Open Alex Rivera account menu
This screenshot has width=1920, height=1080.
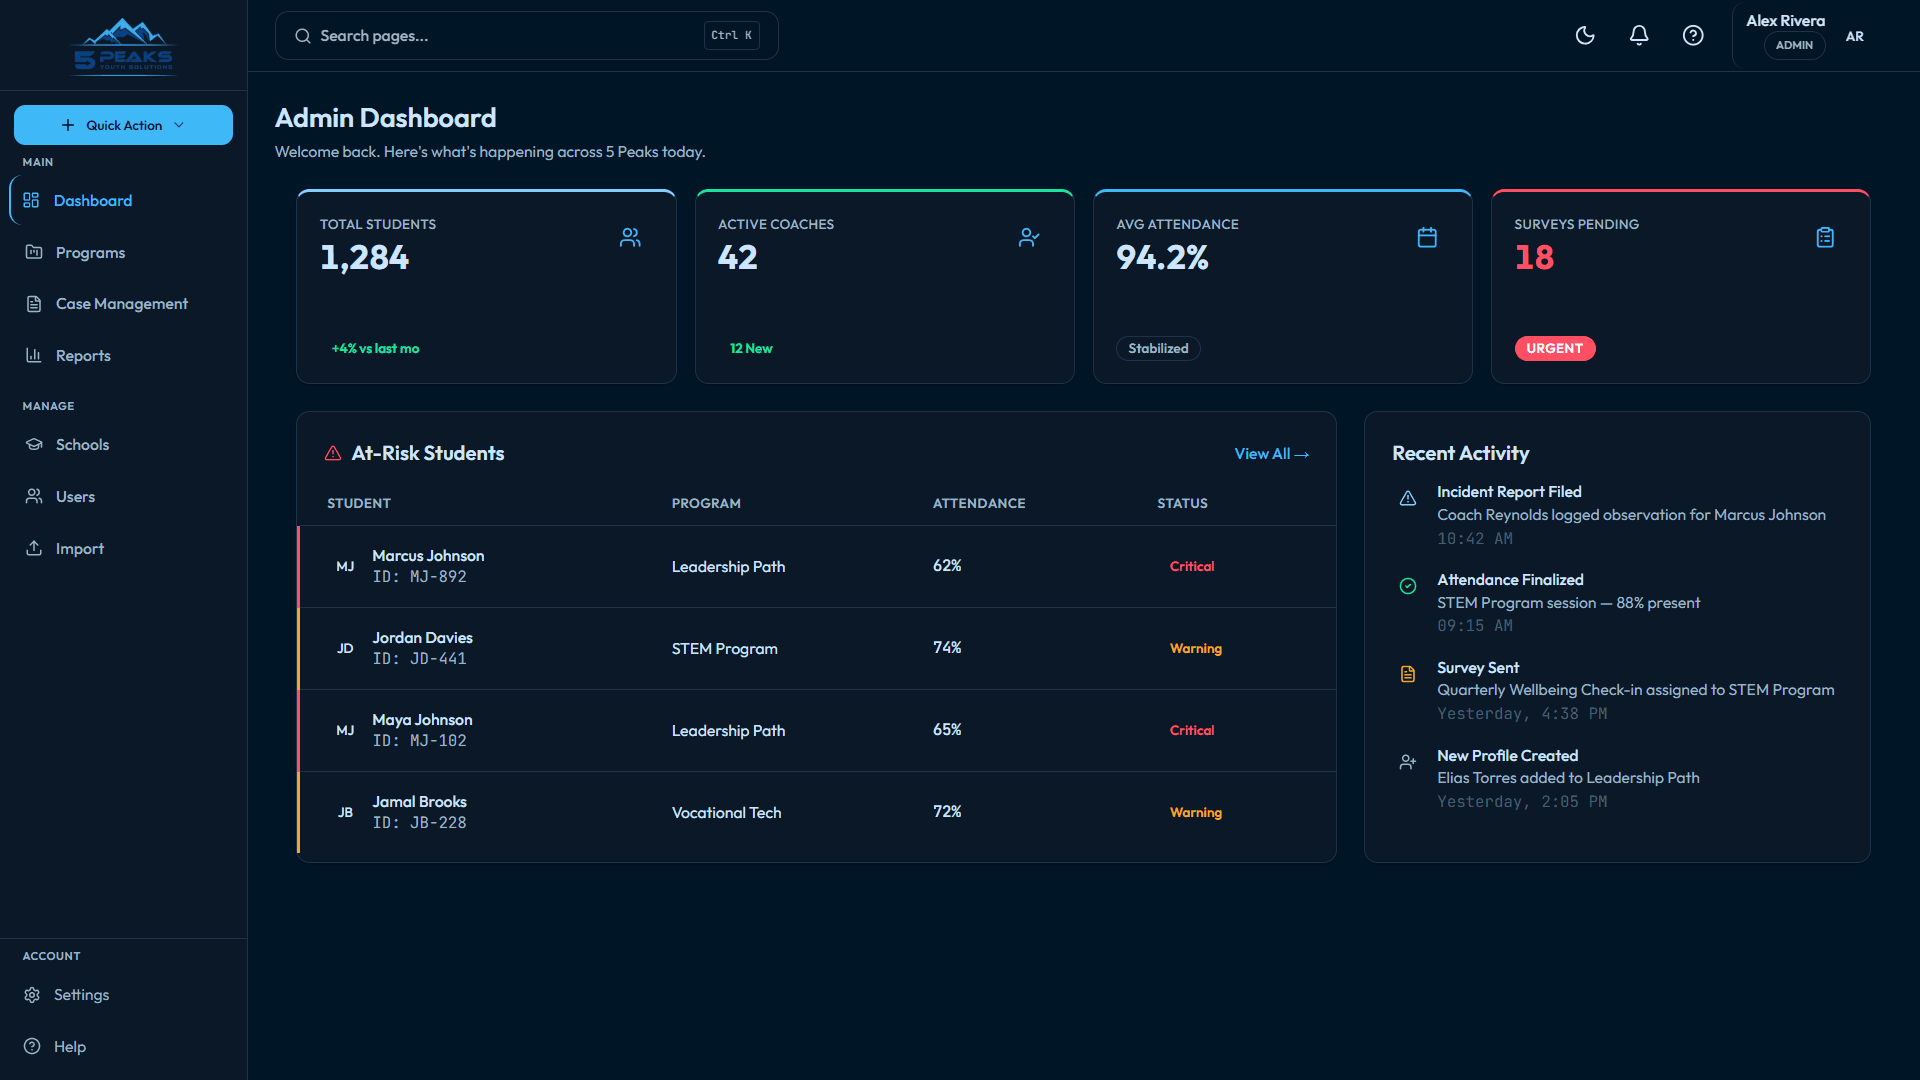pos(1805,36)
